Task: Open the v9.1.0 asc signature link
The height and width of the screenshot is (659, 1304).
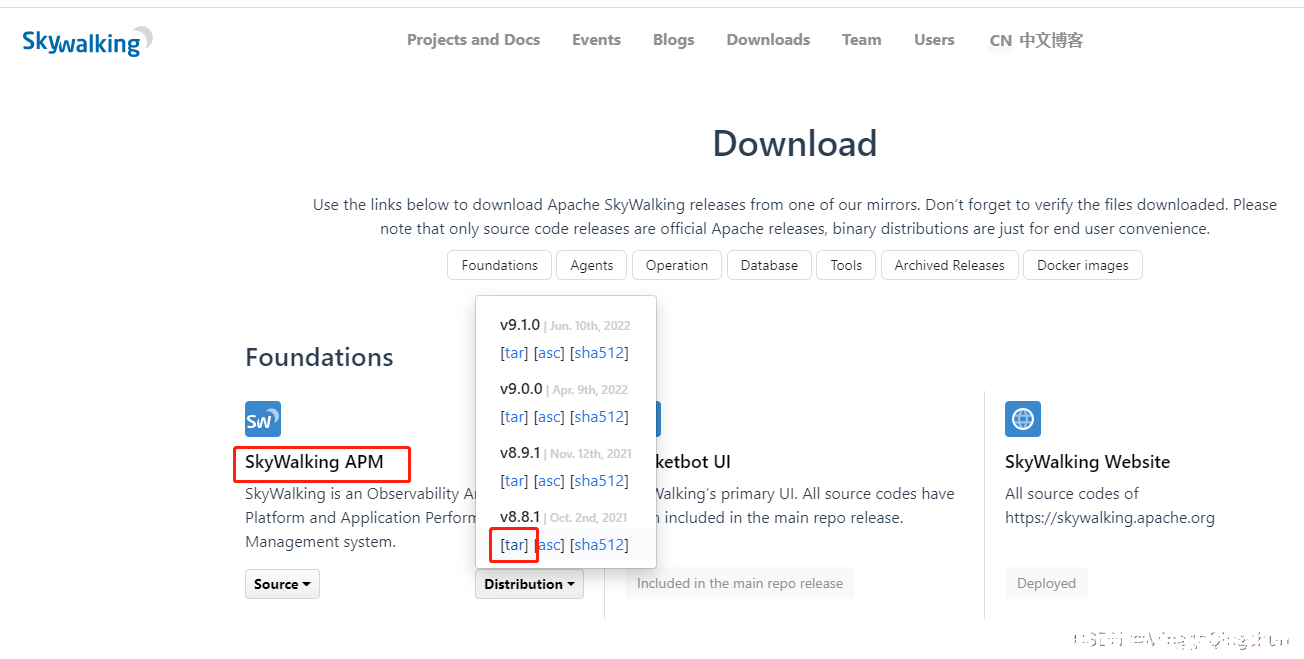Action: pyautogui.click(x=549, y=353)
